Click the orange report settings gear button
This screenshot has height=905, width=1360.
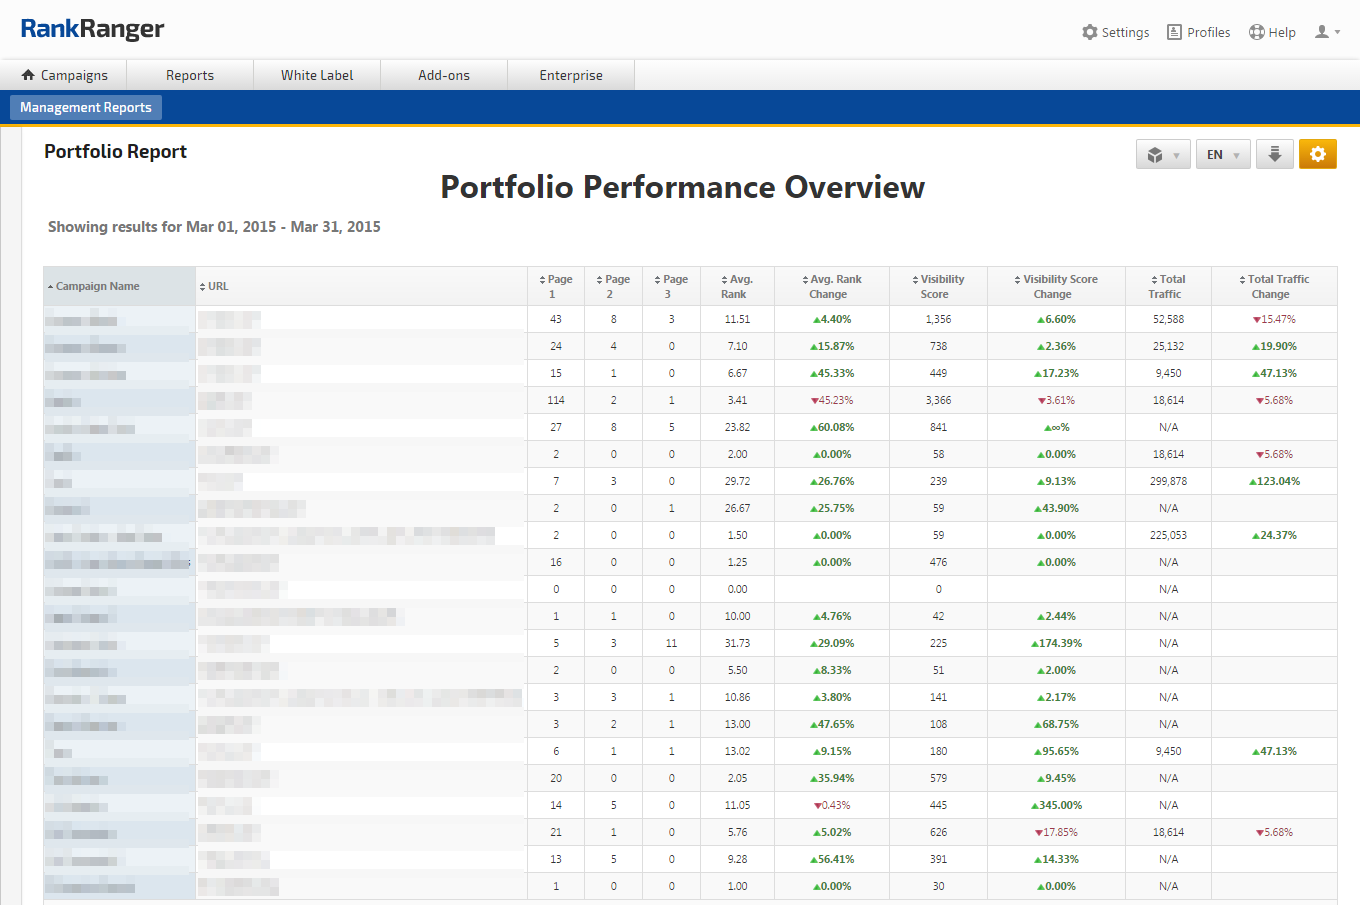click(x=1317, y=154)
